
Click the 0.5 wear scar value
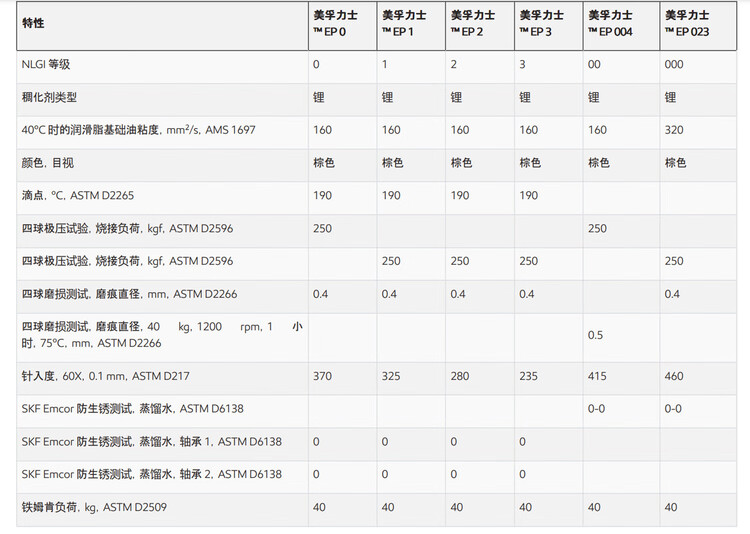pyautogui.click(x=596, y=335)
